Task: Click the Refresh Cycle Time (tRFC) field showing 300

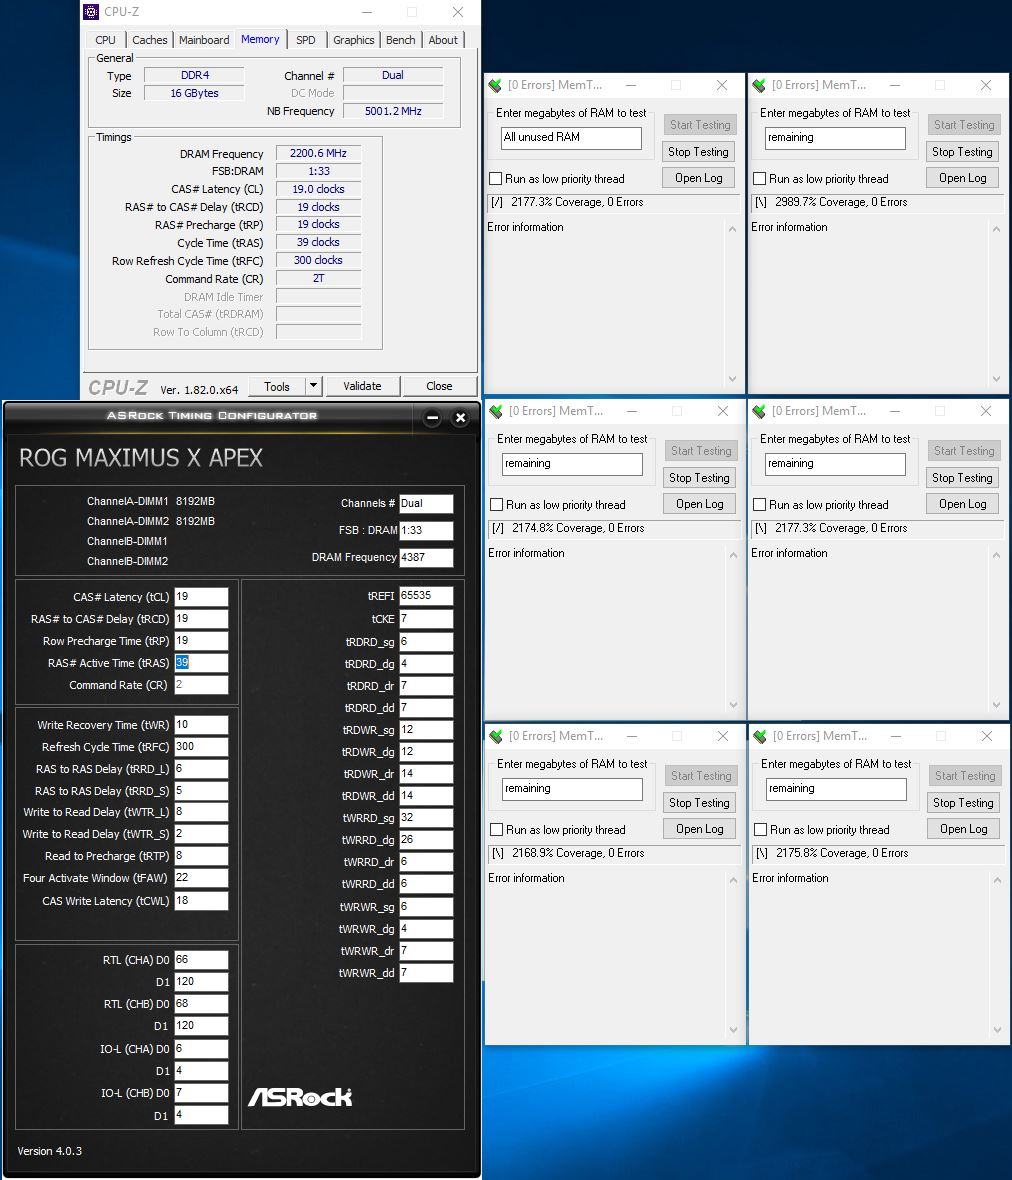Action: [x=201, y=747]
